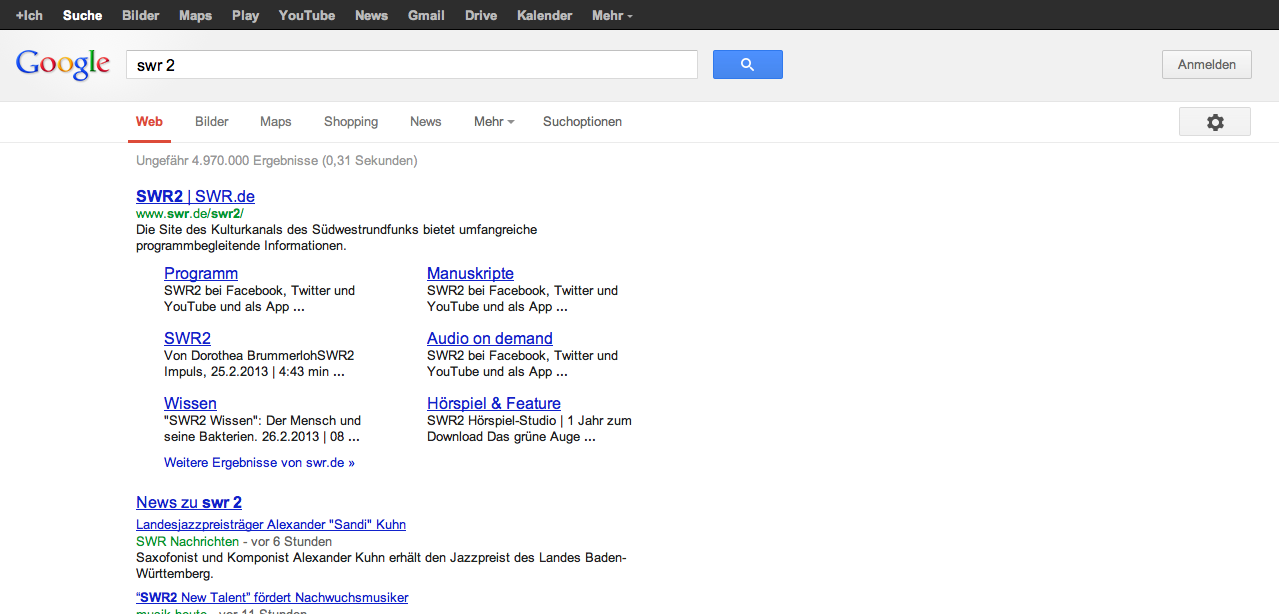The image size is (1279, 614).
Task: Open the Programm sitelink
Action: tap(201, 273)
